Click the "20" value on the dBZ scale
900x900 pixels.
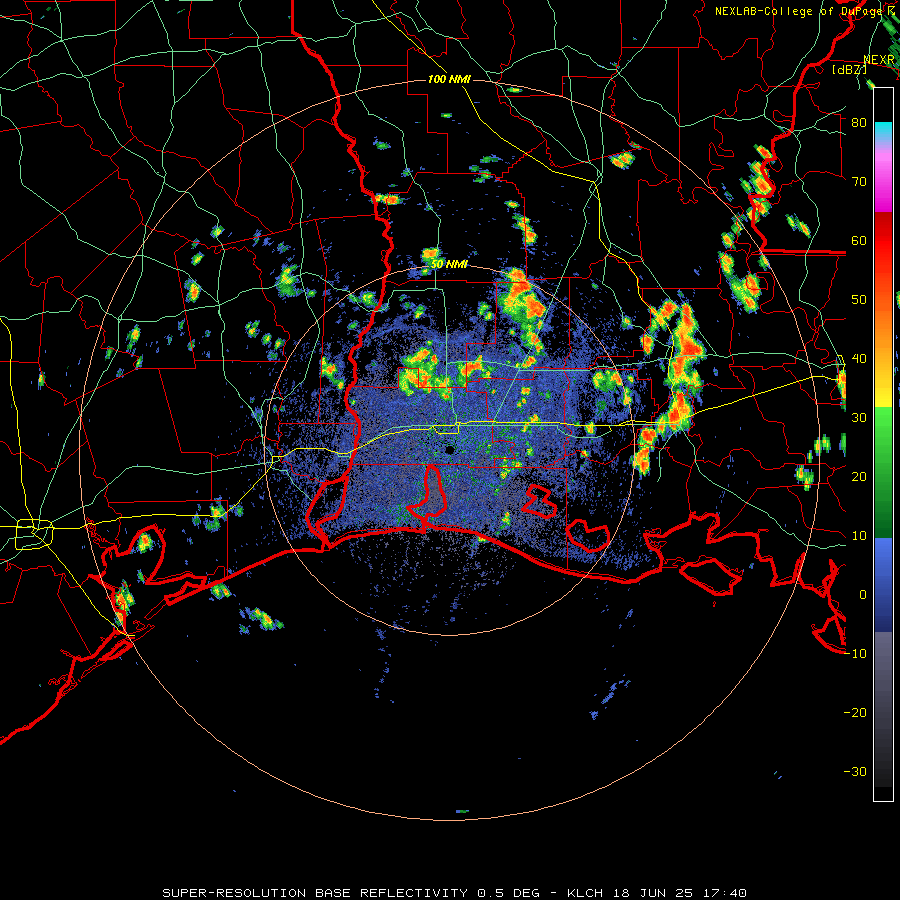click(x=859, y=476)
